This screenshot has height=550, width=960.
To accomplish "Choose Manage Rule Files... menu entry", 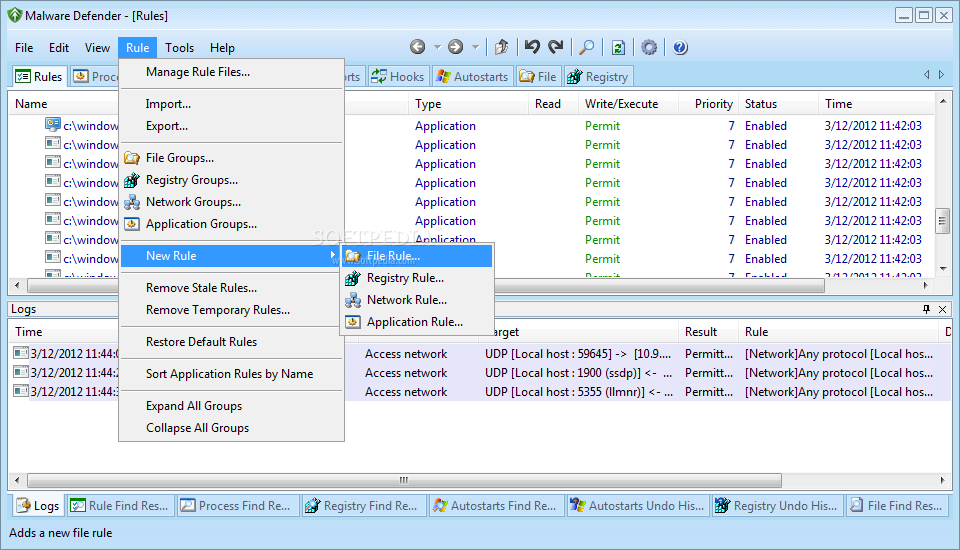I will point(231,72).
